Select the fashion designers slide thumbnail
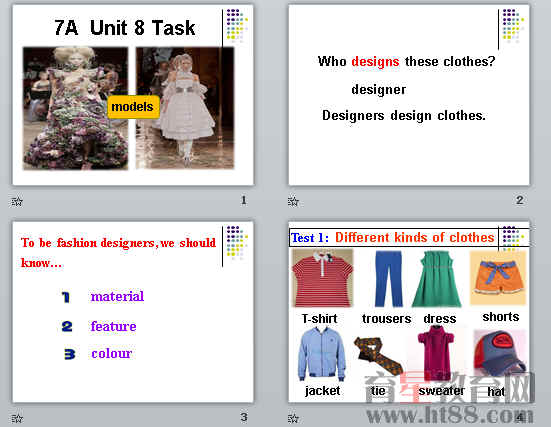The height and width of the screenshot is (427, 551). coord(133,312)
